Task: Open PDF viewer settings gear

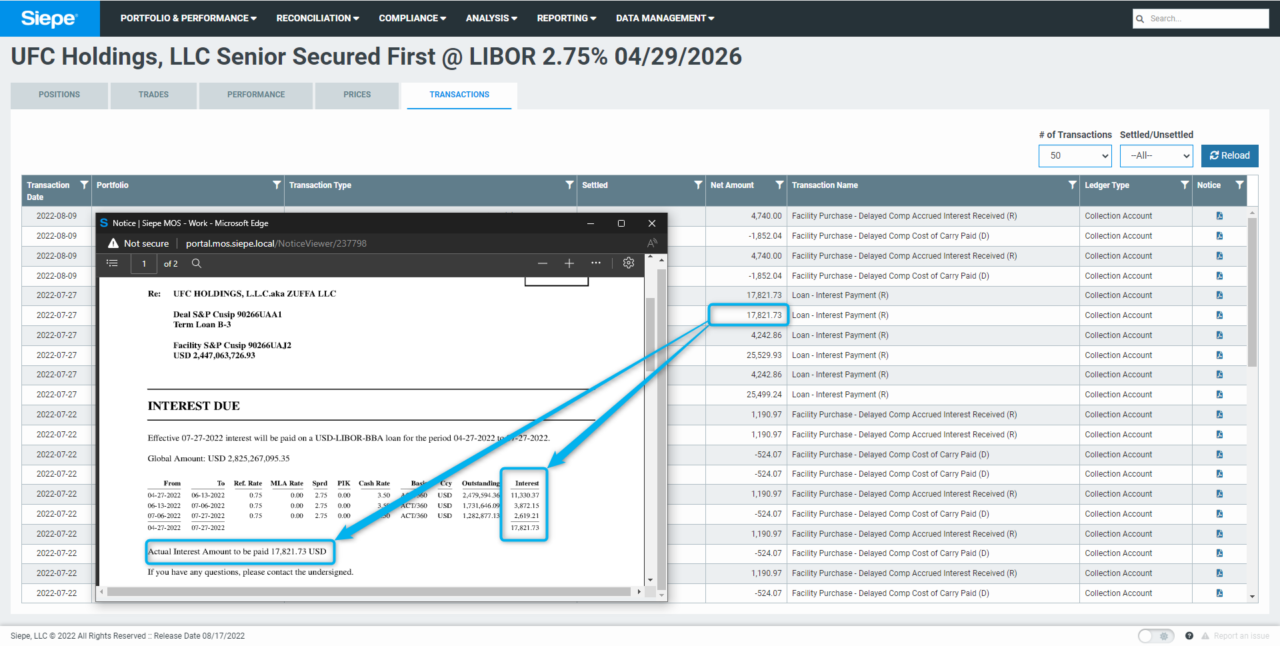Action: click(x=628, y=263)
